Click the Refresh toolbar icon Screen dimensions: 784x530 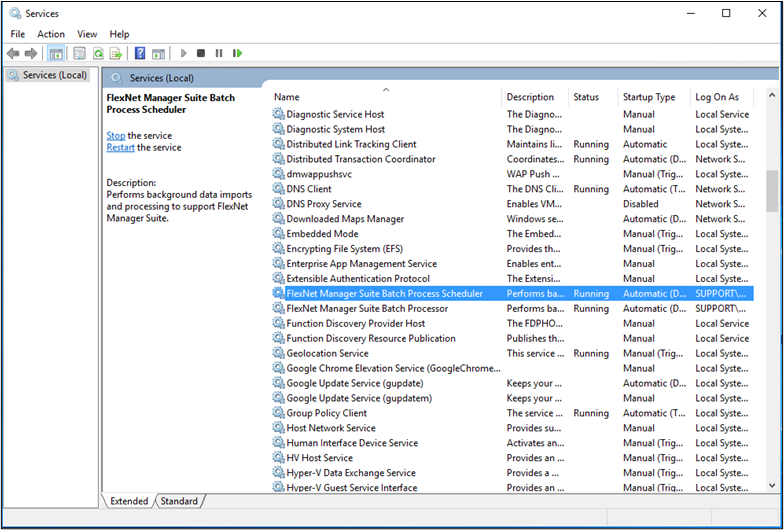click(98, 53)
